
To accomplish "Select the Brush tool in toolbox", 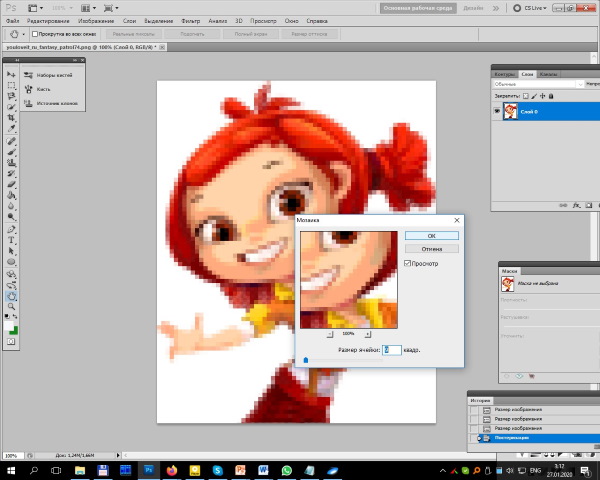I will click(x=11, y=152).
